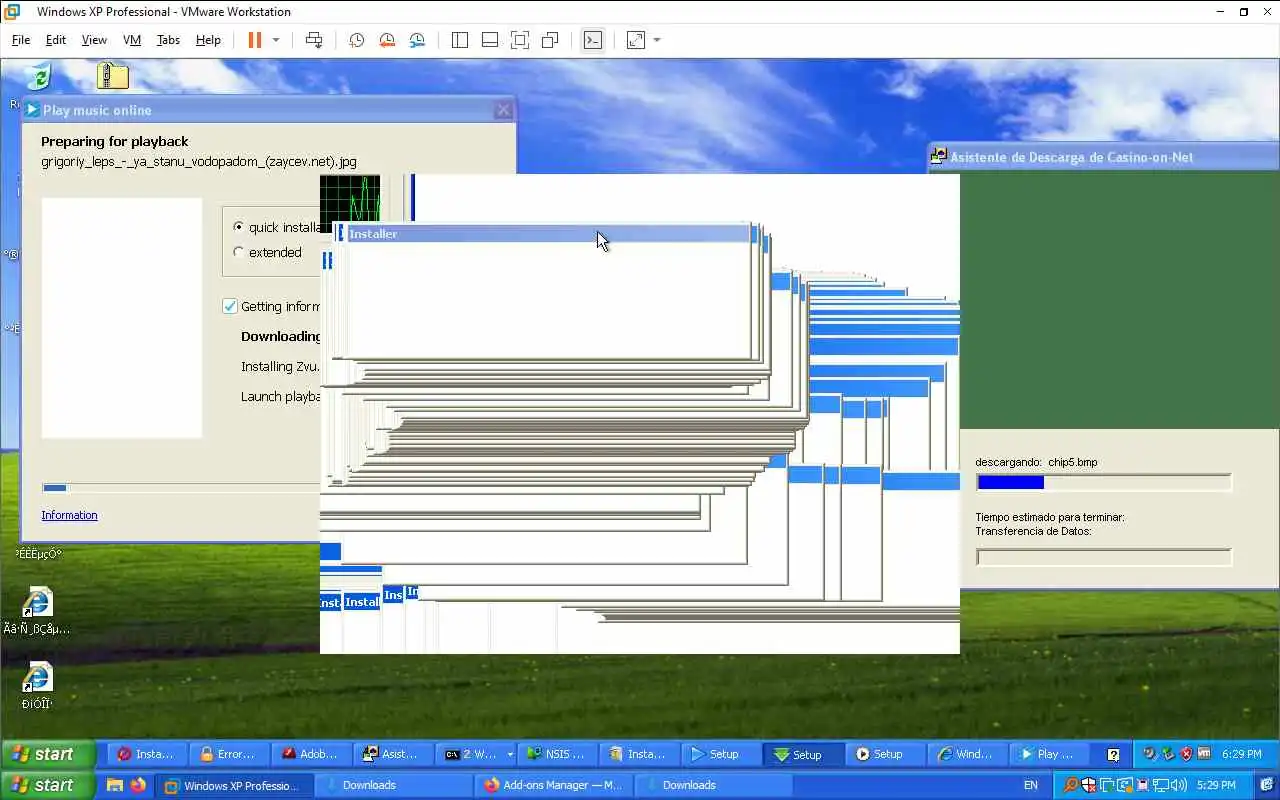Take a snapshot with the clock icon

356,40
